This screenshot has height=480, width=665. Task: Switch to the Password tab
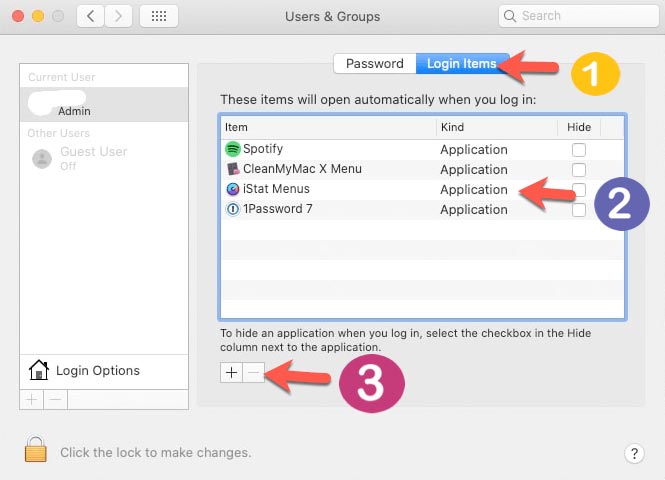coord(374,63)
